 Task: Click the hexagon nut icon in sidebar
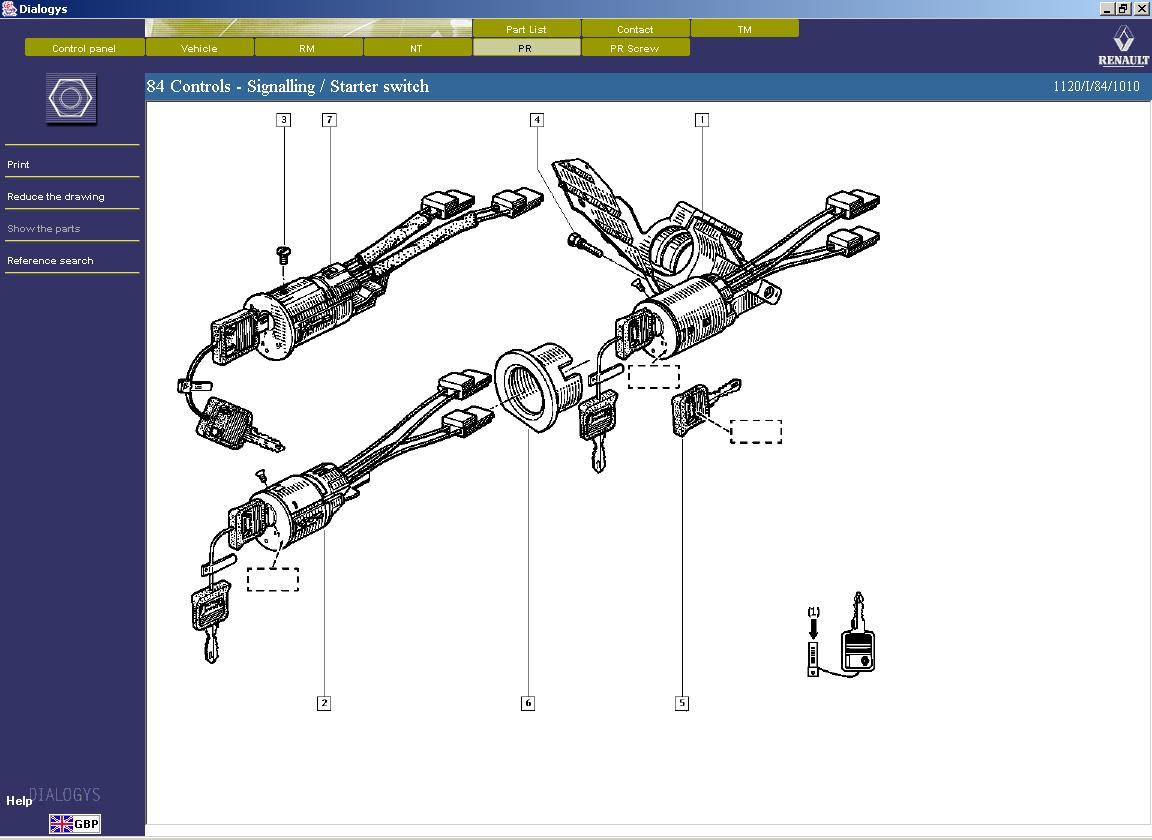(x=71, y=98)
